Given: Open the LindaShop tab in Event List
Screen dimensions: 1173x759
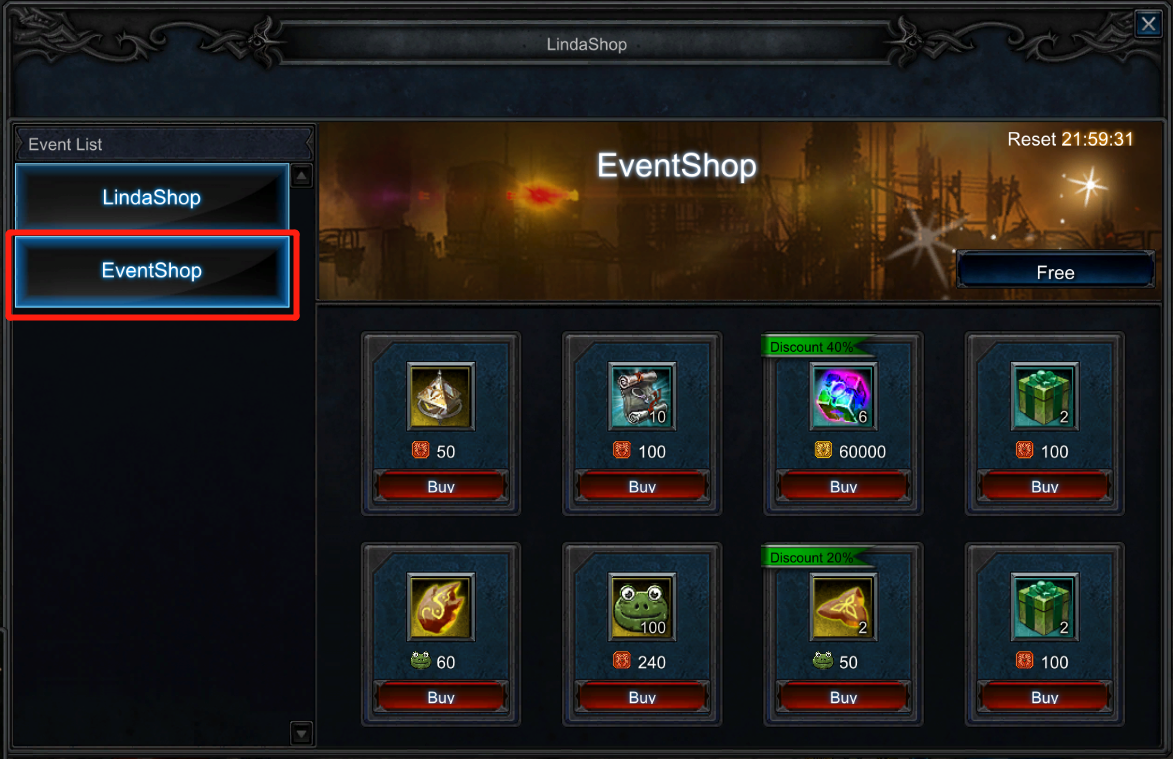Looking at the screenshot, I should [x=152, y=197].
